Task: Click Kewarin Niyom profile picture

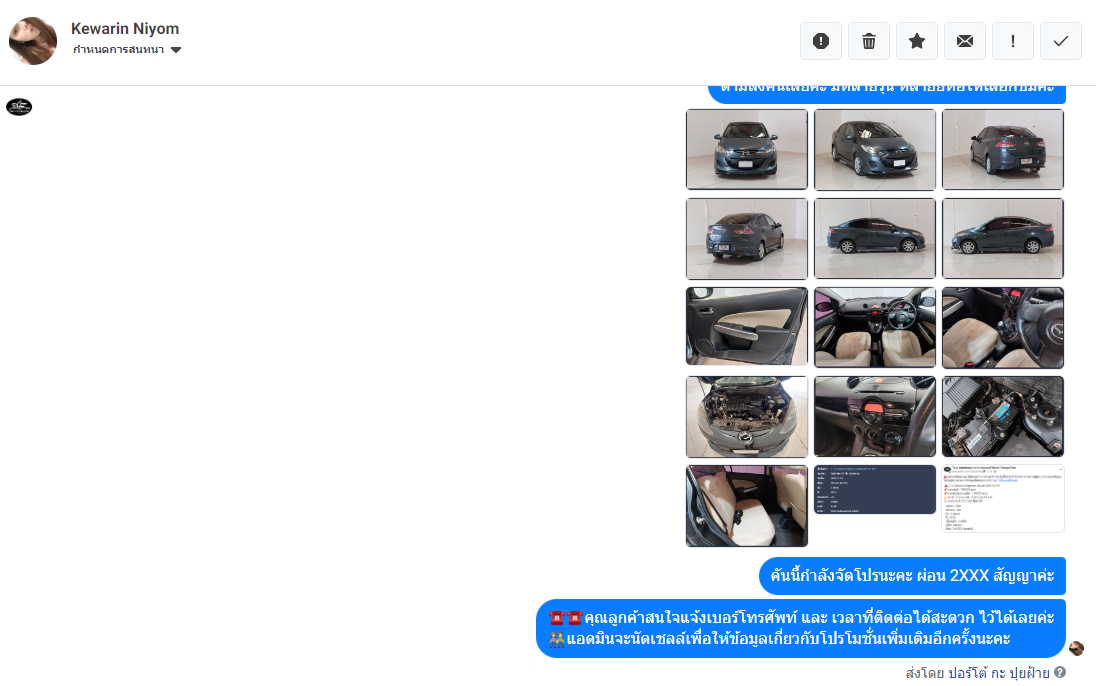Action: 33,41
